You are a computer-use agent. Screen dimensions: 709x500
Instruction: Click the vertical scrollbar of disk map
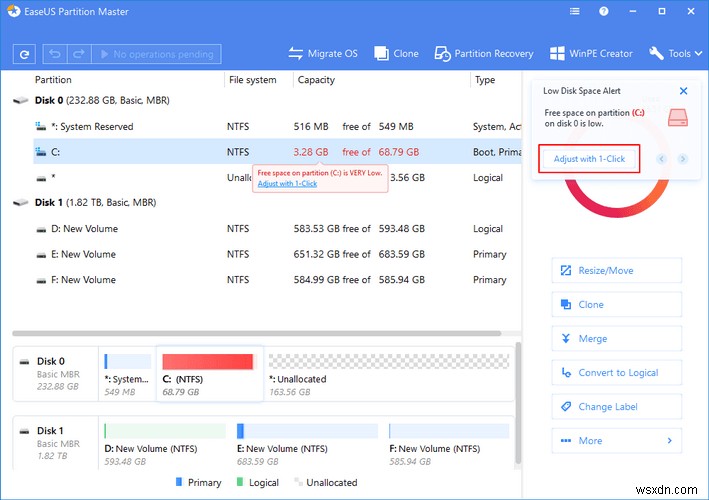coord(518,402)
